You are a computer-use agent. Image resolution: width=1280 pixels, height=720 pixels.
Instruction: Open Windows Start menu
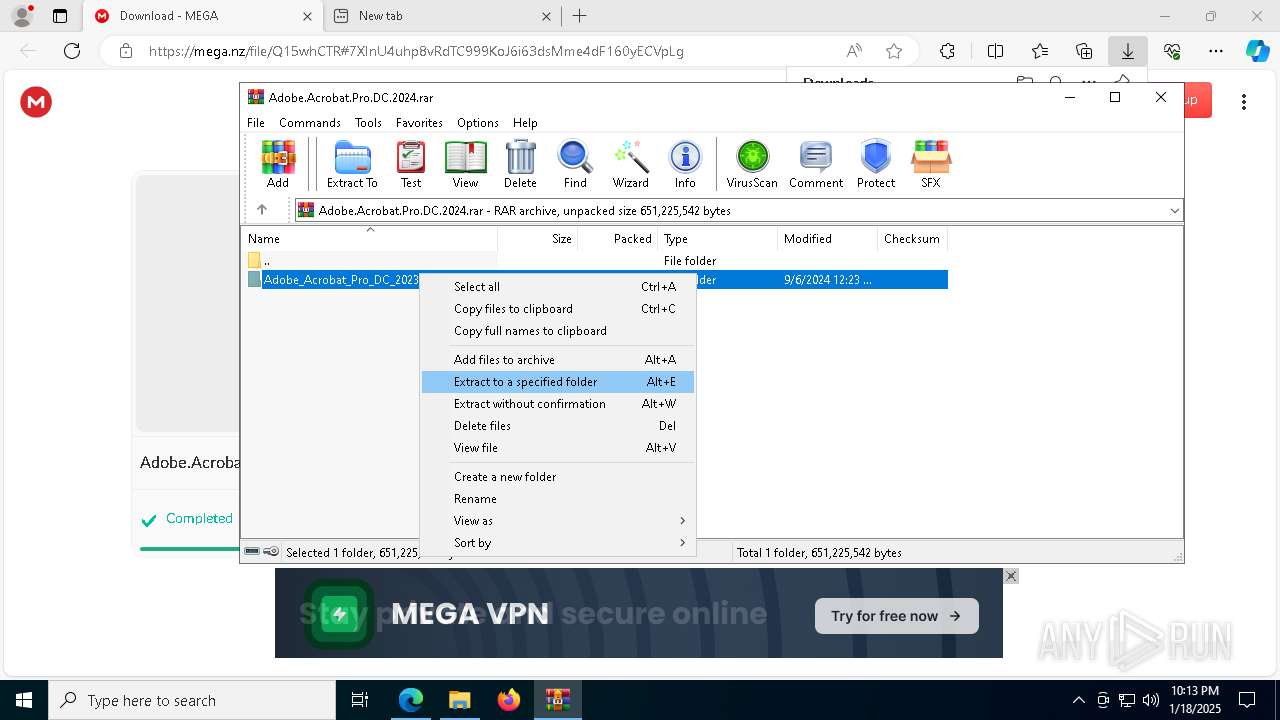pyautogui.click(x=24, y=700)
